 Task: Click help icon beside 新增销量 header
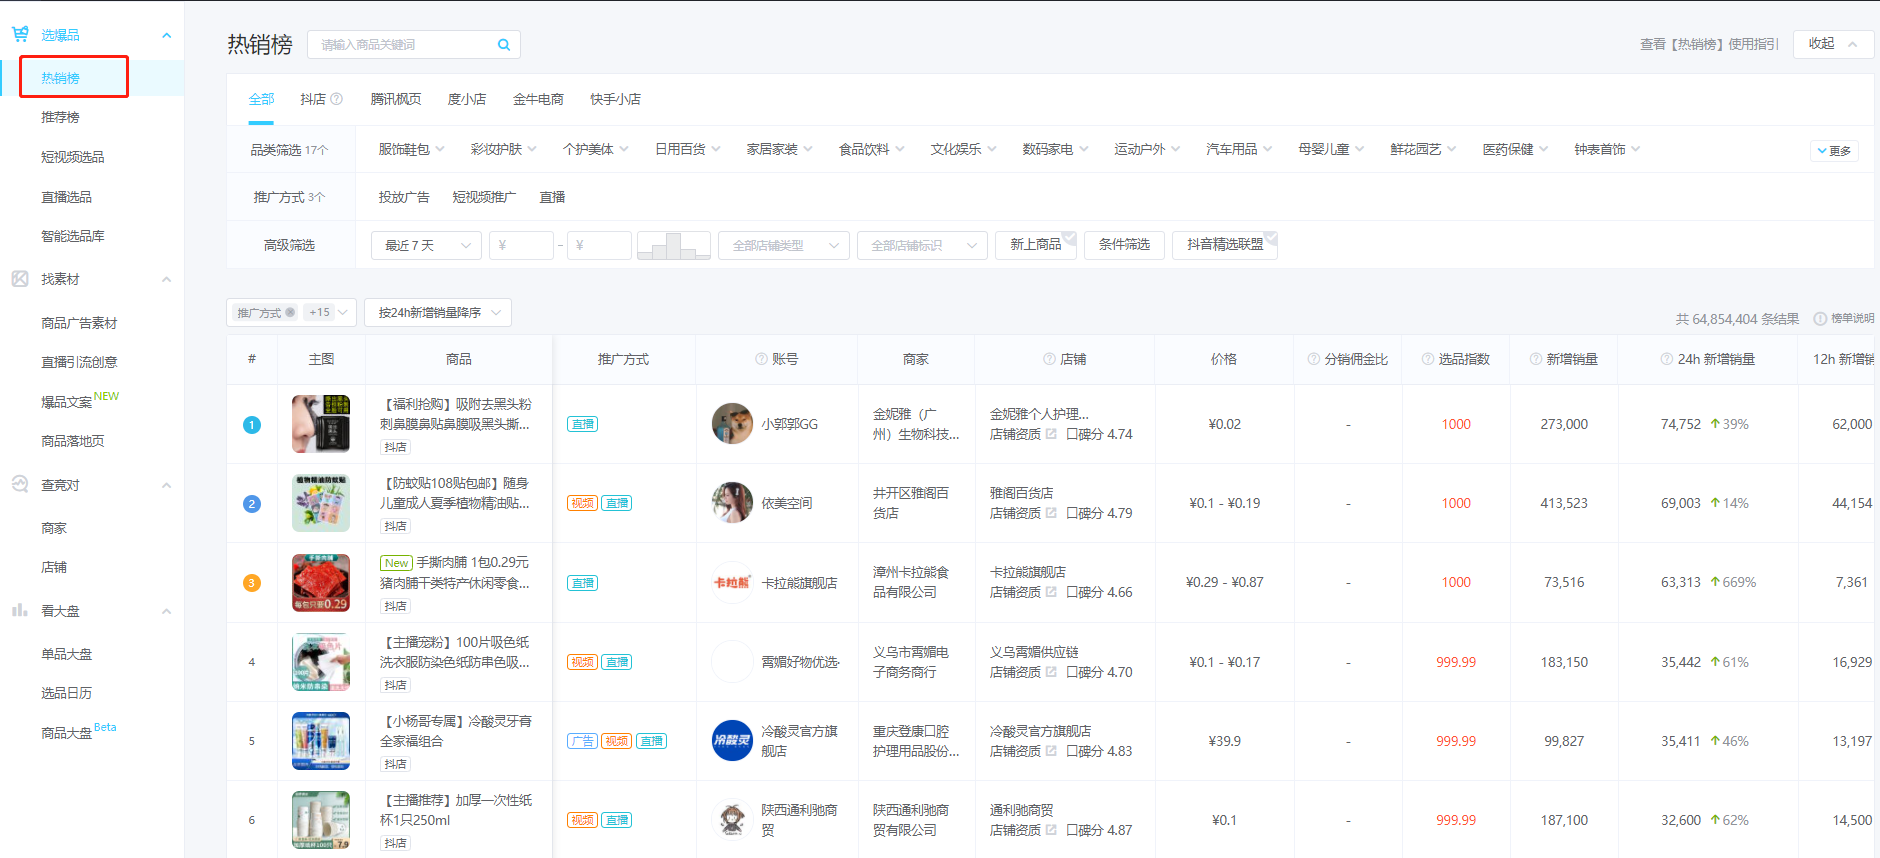click(x=1536, y=359)
